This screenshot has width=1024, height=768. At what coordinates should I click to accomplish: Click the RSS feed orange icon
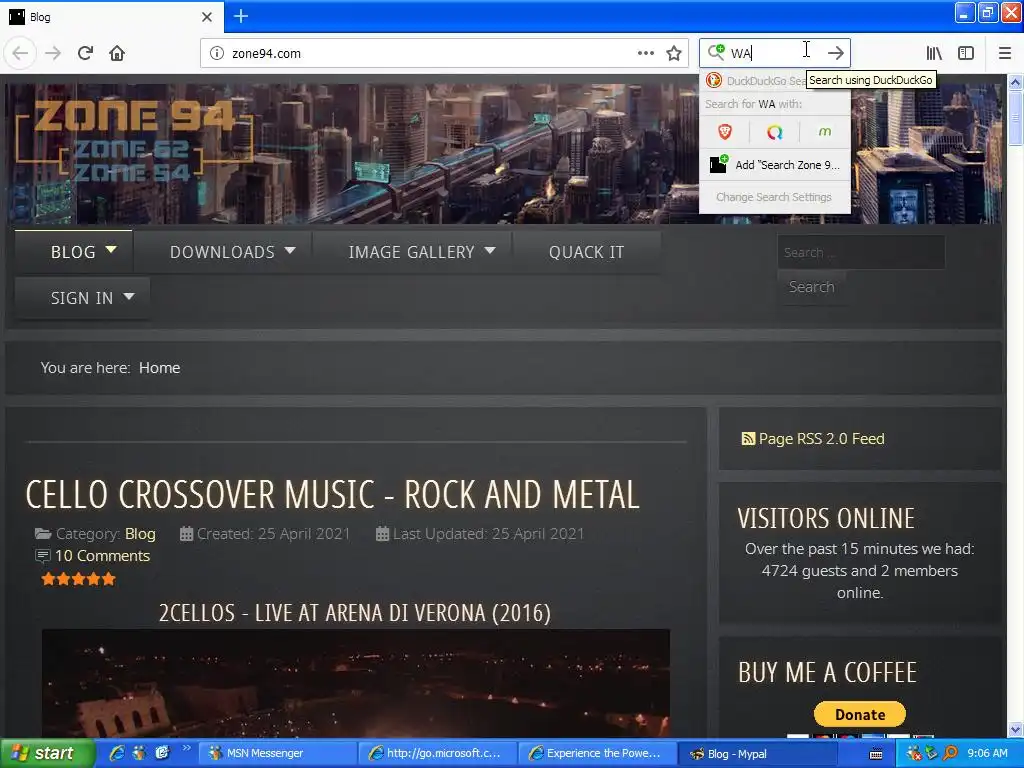click(748, 439)
